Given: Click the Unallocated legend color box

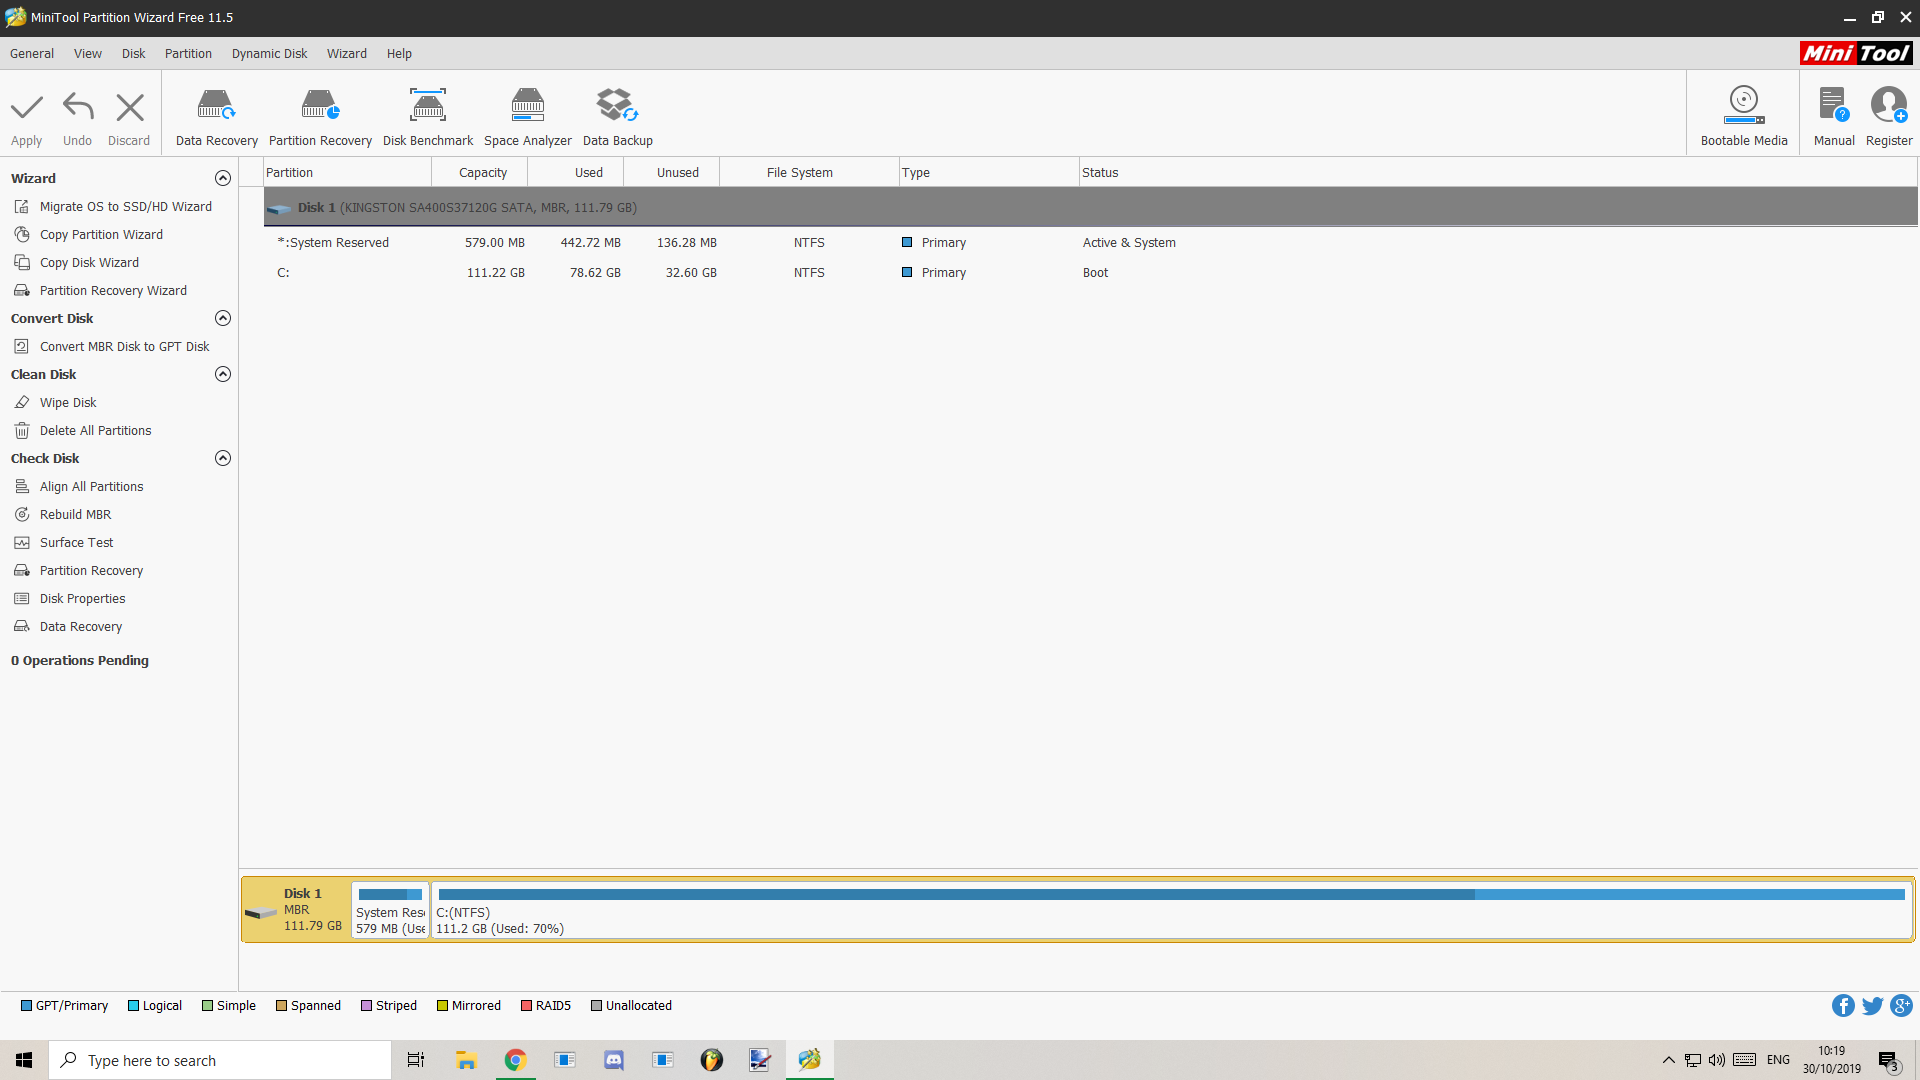Looking at the screenshot, I should click(x=597, y=1006).
